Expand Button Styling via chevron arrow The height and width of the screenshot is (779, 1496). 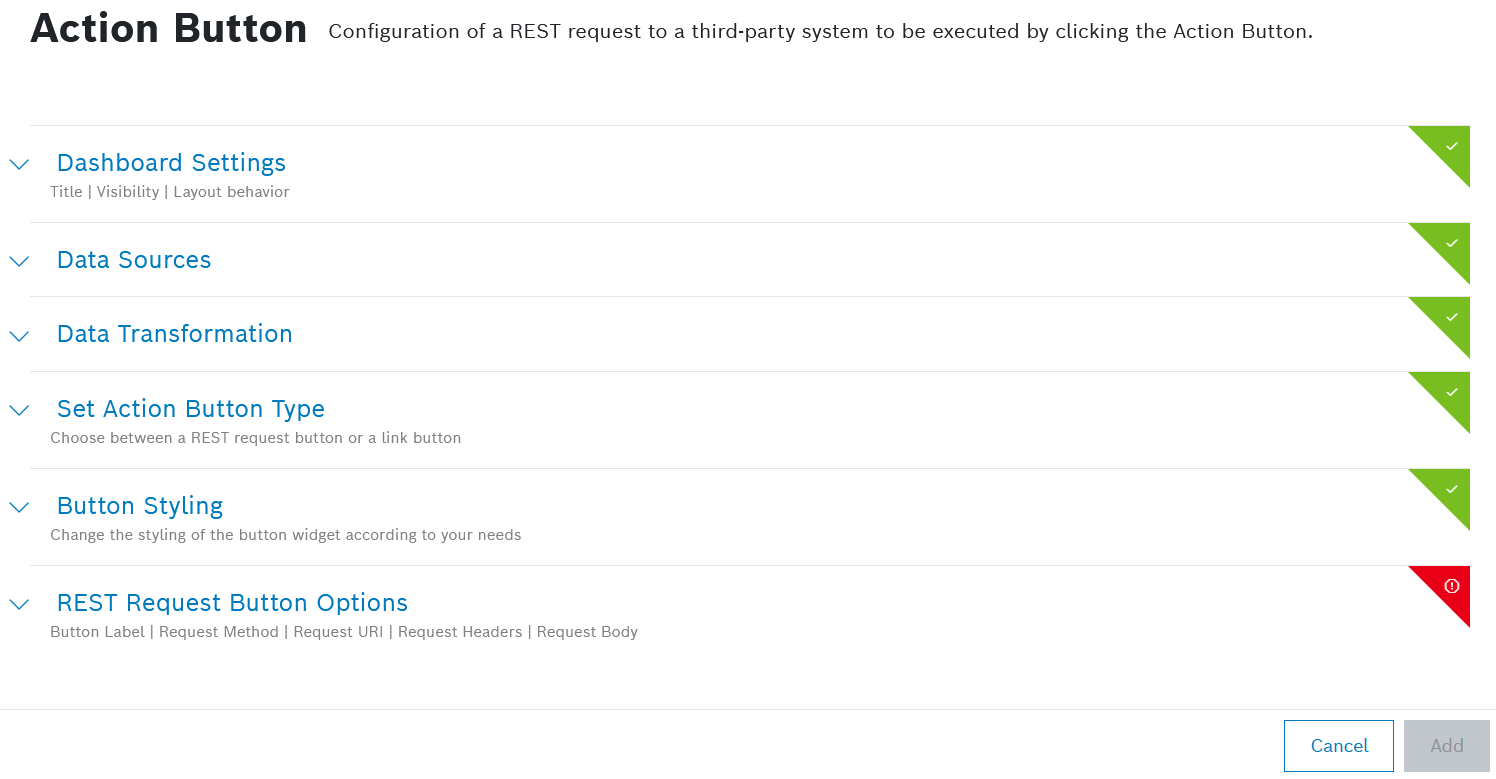pyautogui.click(x=19, y=507)
